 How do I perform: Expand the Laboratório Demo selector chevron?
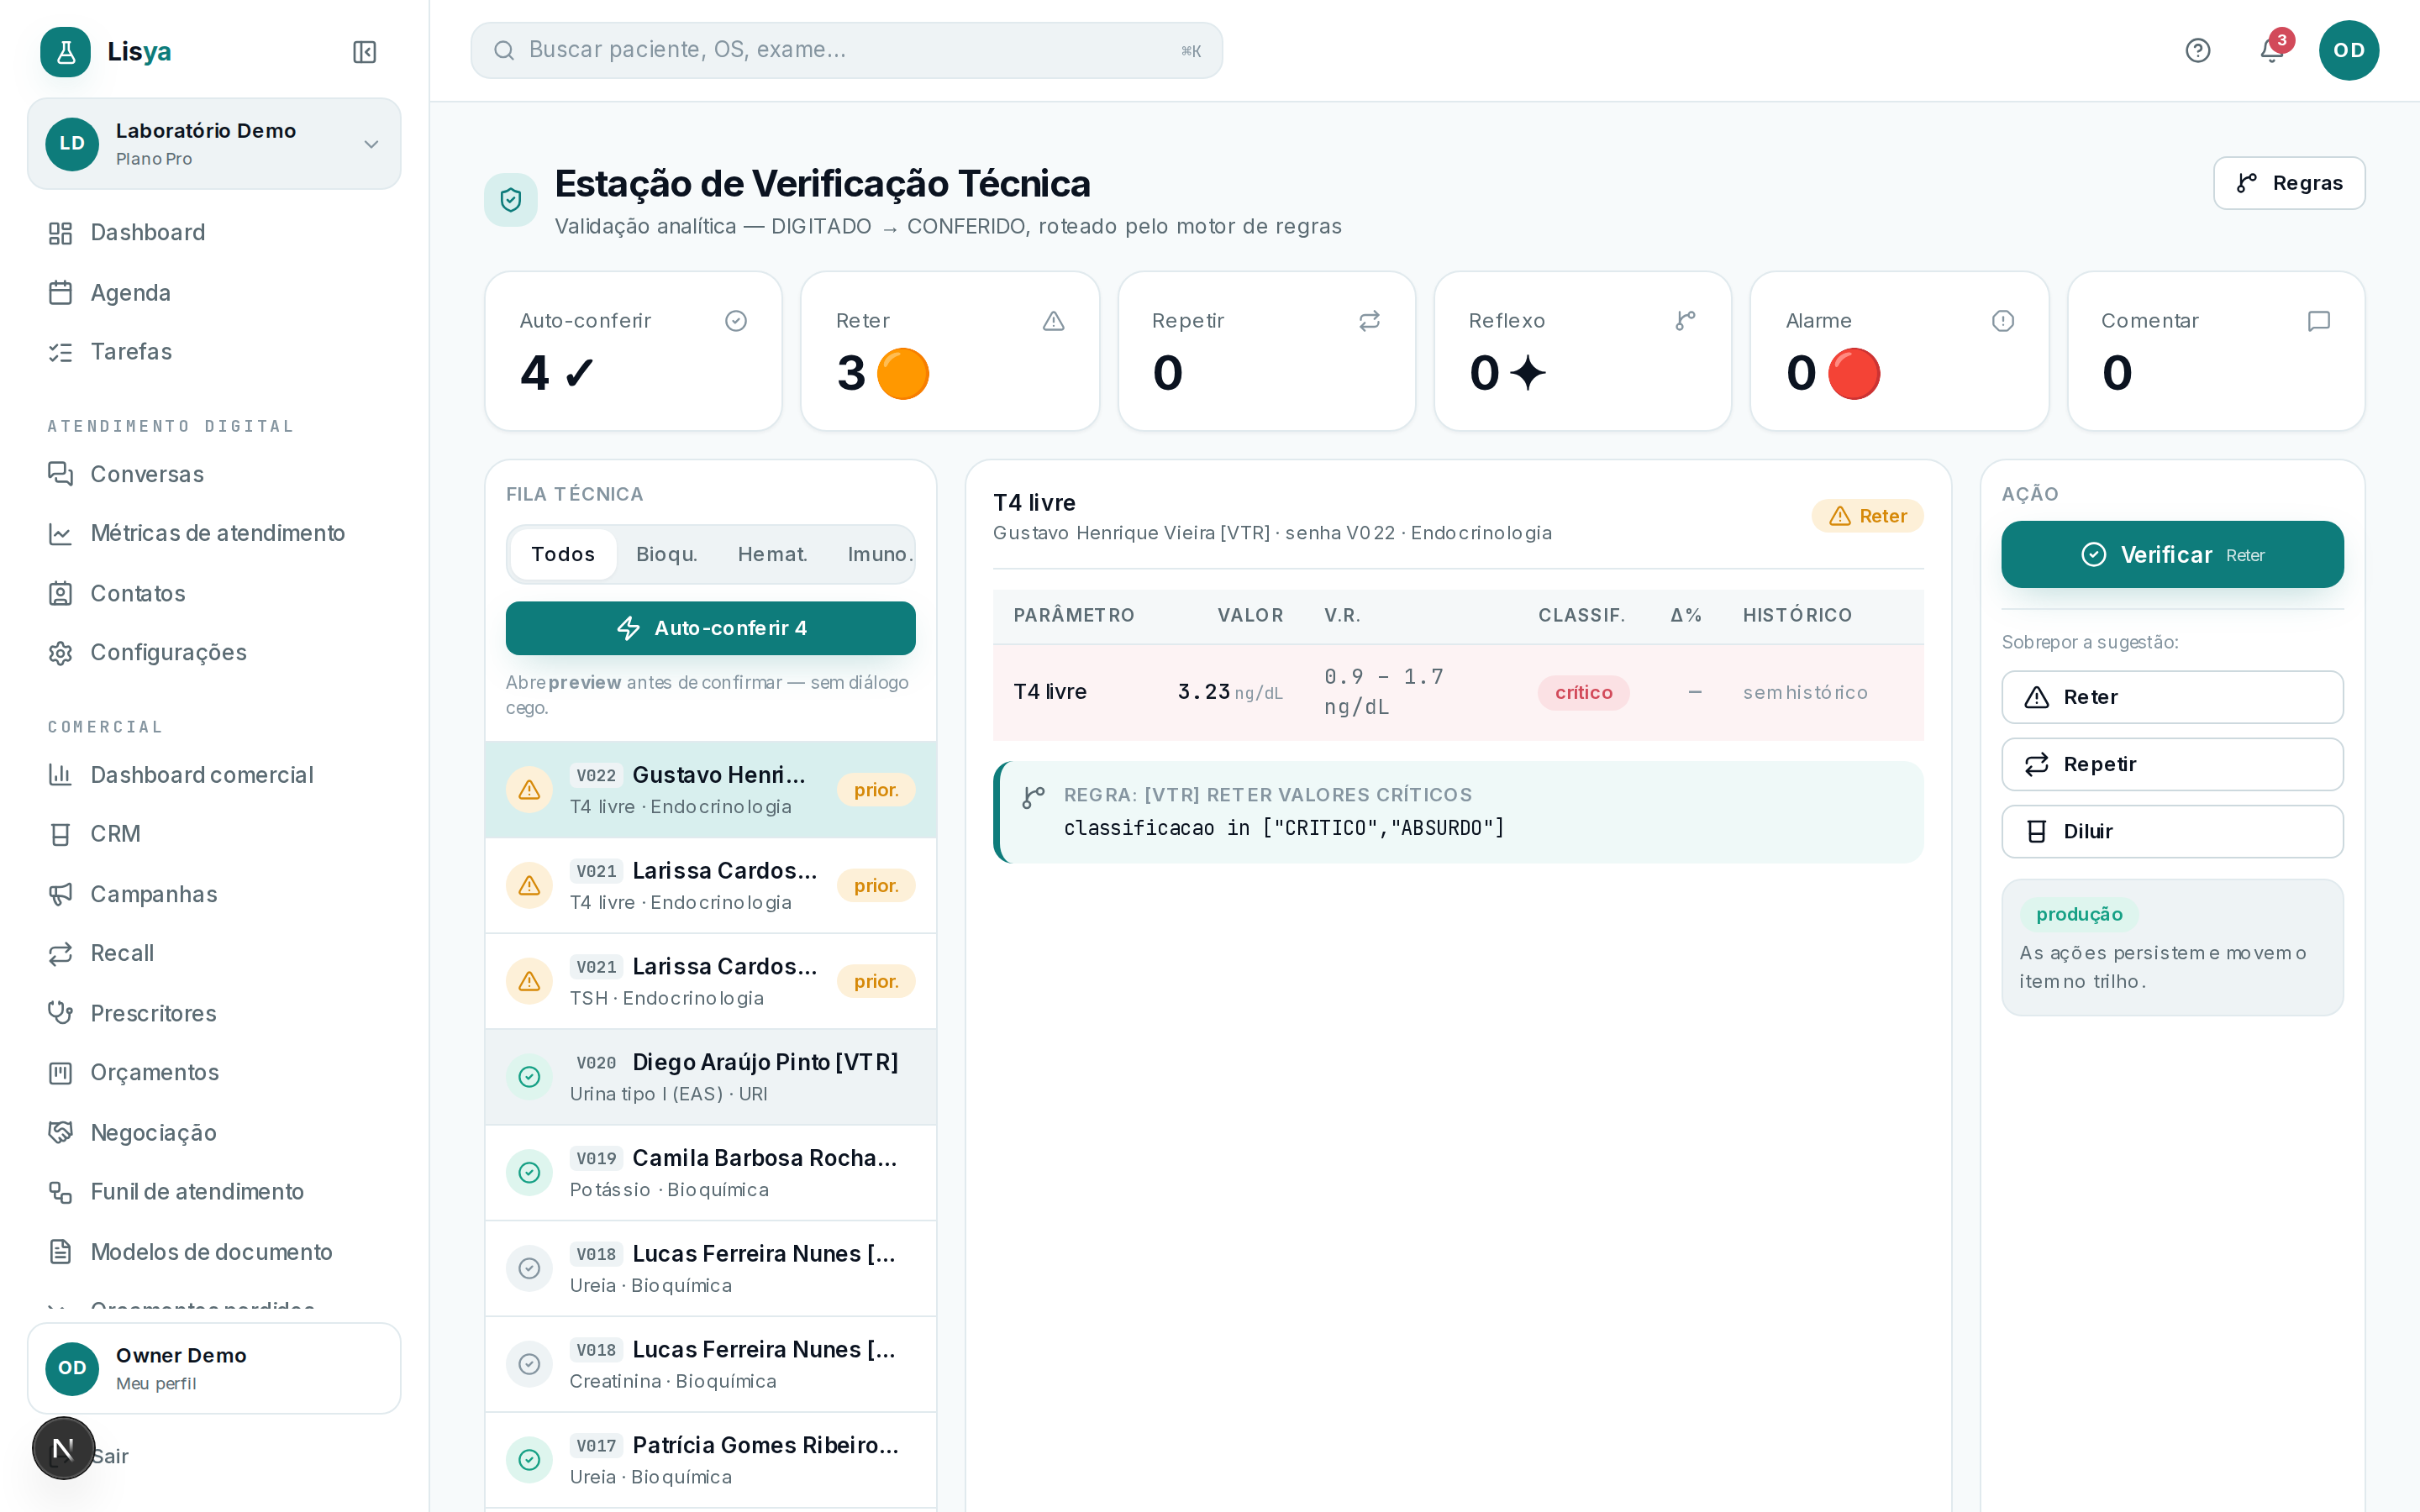(x=371, y=144)
